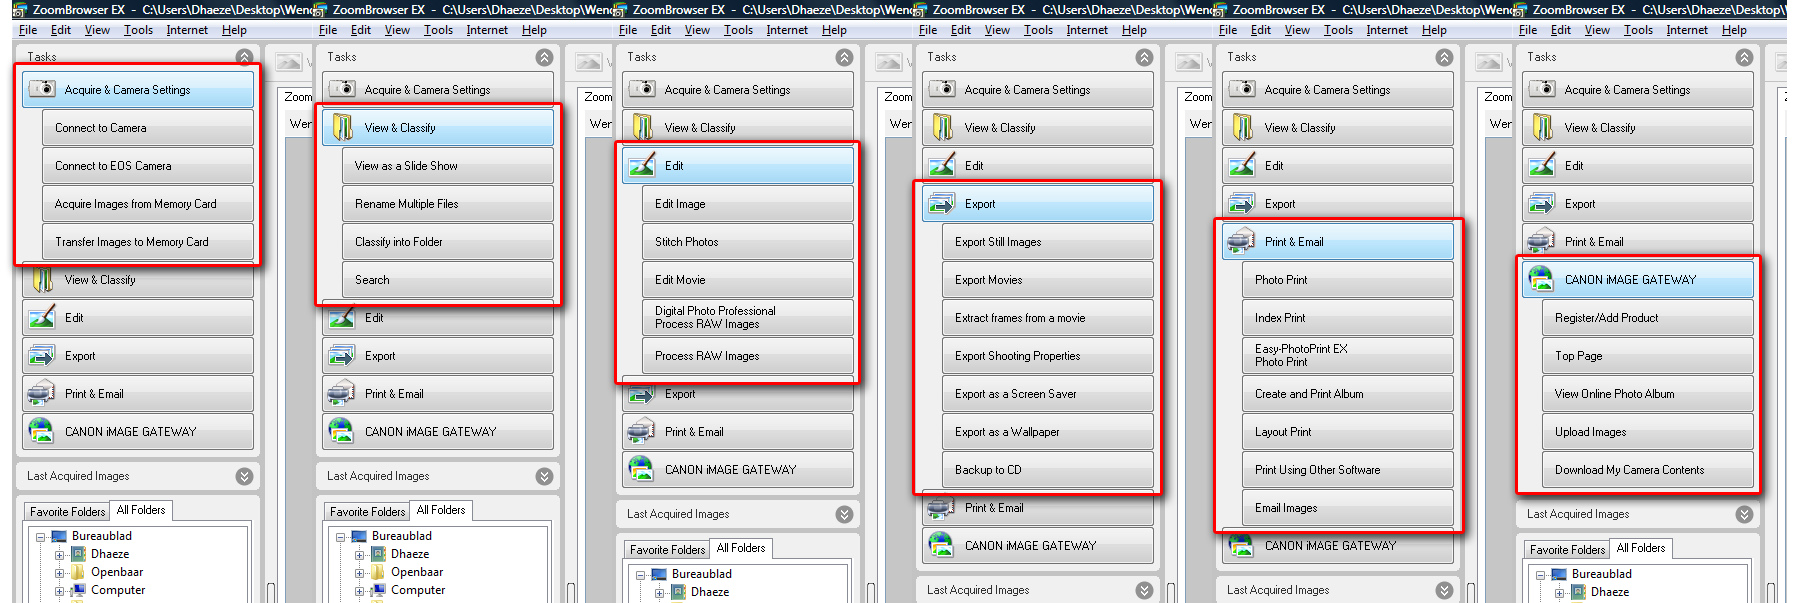Click camera icon in window showing View Online Photo Album
The height and width of the screenshot is (603, 1800).
pyautogui.click(x=1542, y=89)
